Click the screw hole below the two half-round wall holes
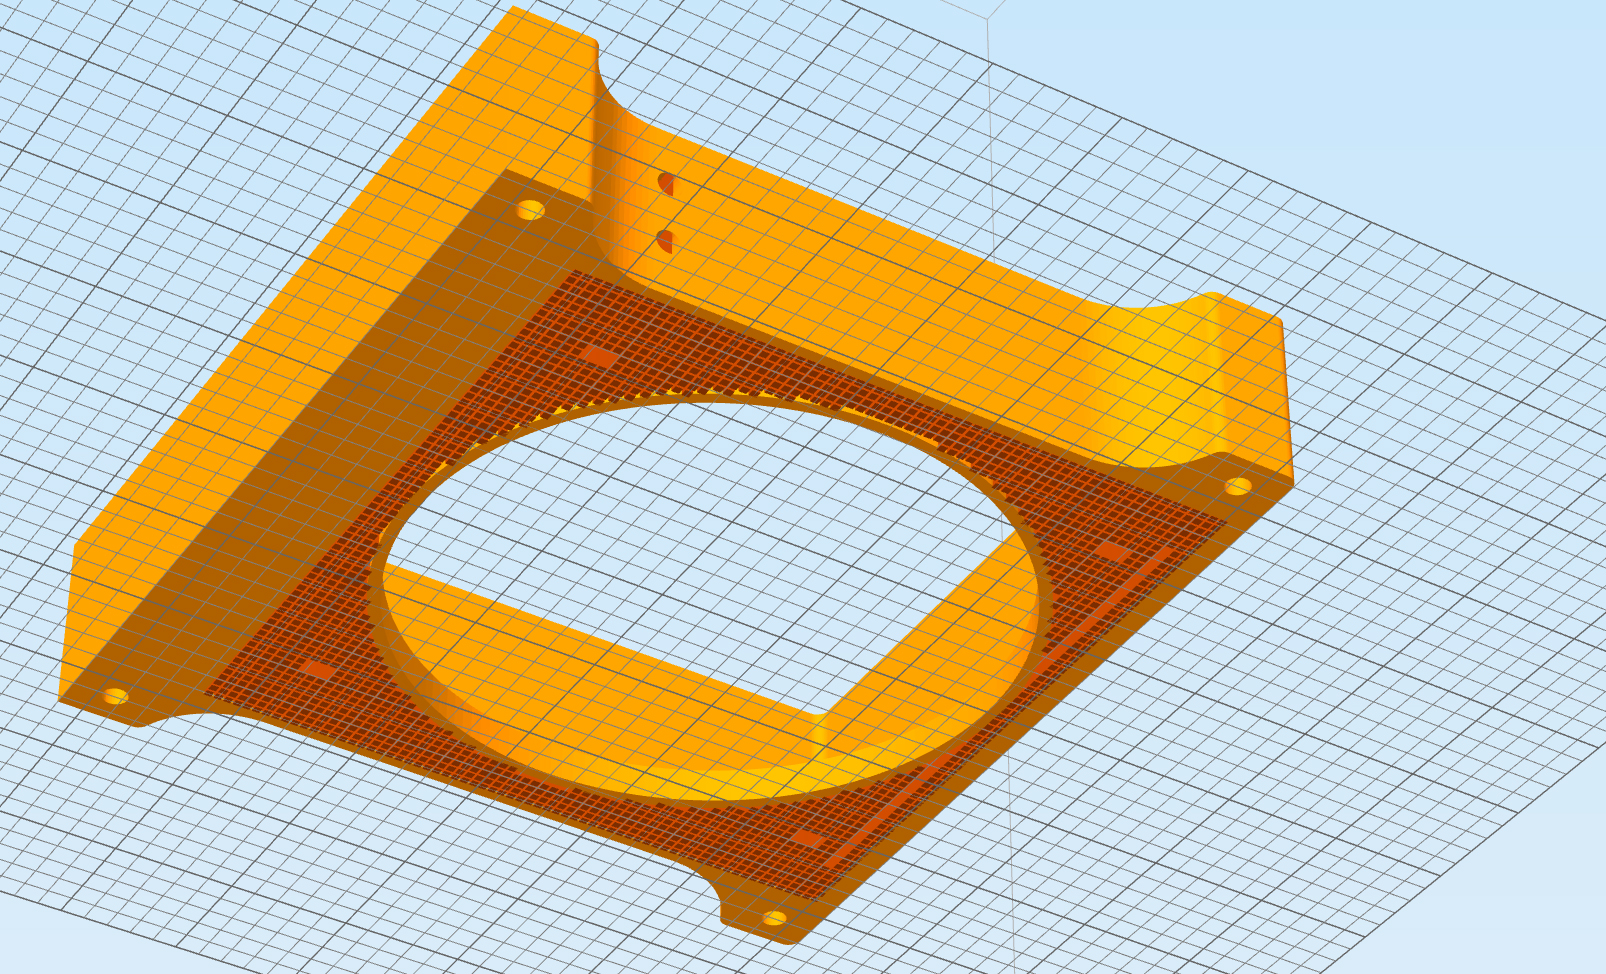 click(530, 210)
